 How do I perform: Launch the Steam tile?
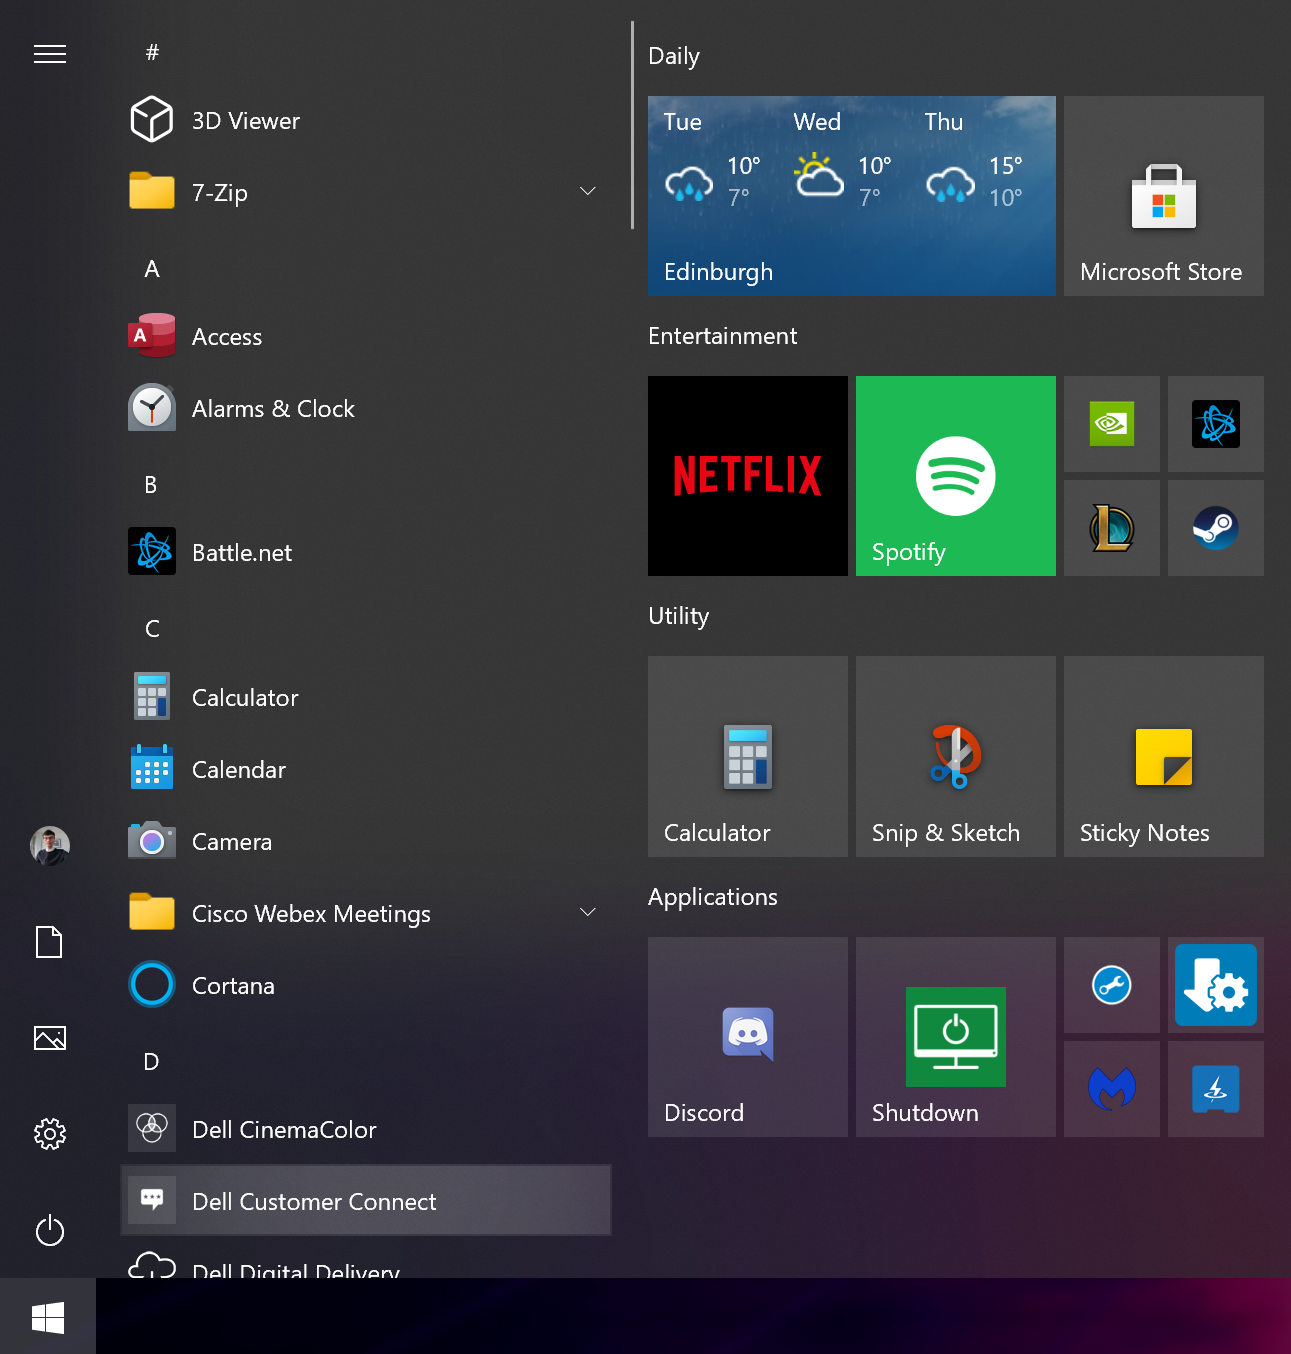(x=1216, y=528)
